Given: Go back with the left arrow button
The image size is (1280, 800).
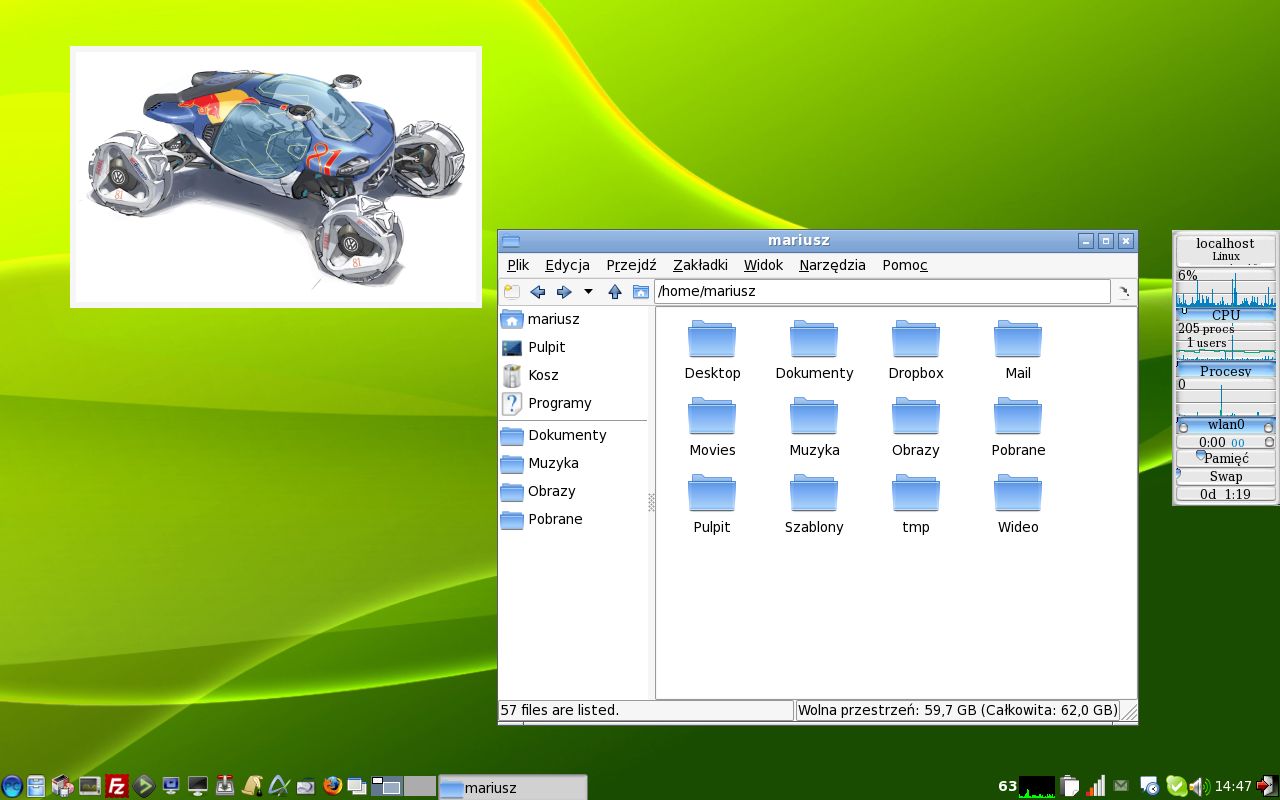Looking at the screenshot, I should pyautogui.click(x=537, y=292).
